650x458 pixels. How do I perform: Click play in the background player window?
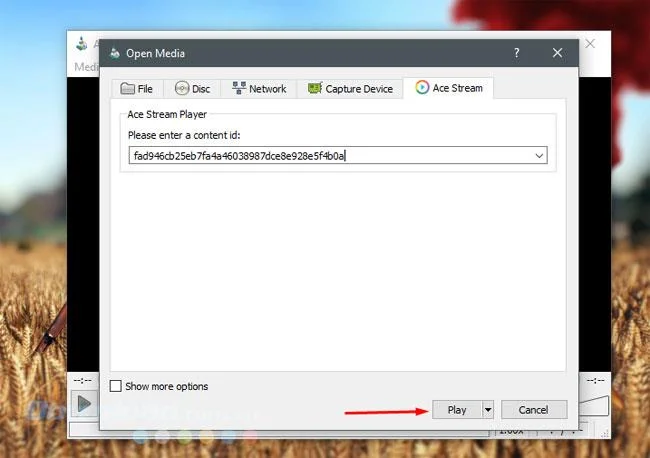[84, 404]
